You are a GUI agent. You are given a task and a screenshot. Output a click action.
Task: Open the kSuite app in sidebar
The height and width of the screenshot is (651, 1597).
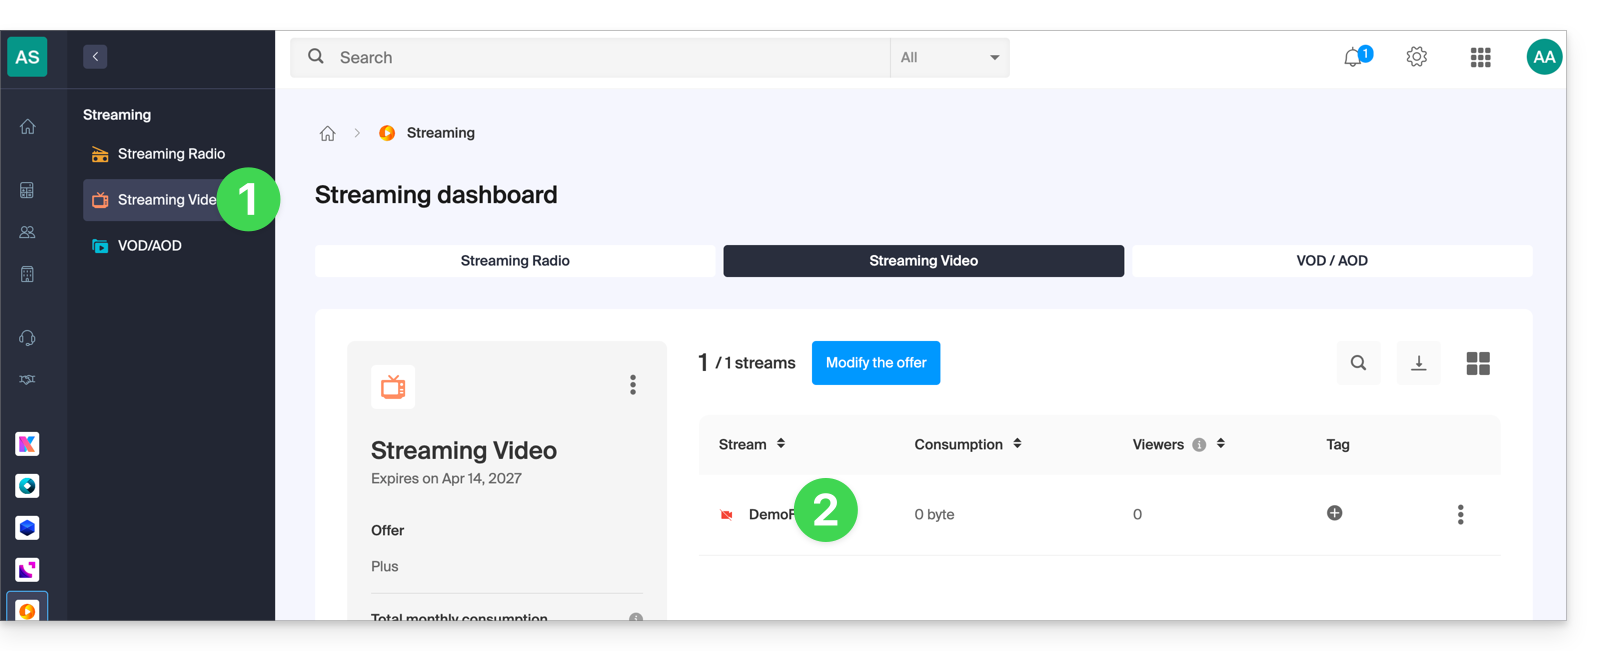tap(27, 444)
